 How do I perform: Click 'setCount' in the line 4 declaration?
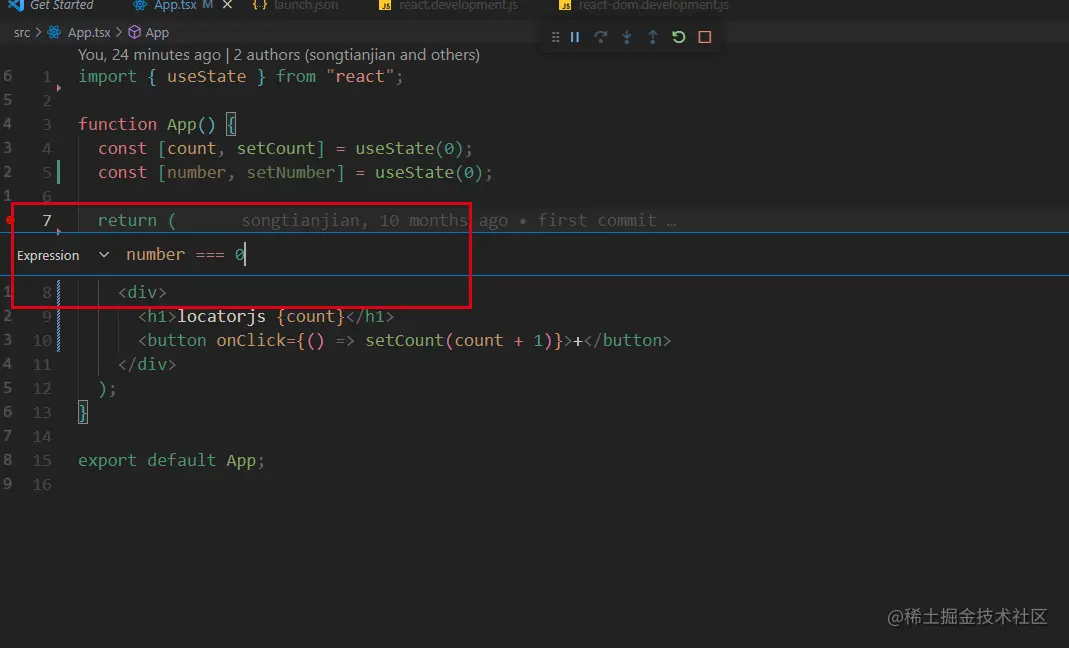pyautogui.click(x=276, y=149)
